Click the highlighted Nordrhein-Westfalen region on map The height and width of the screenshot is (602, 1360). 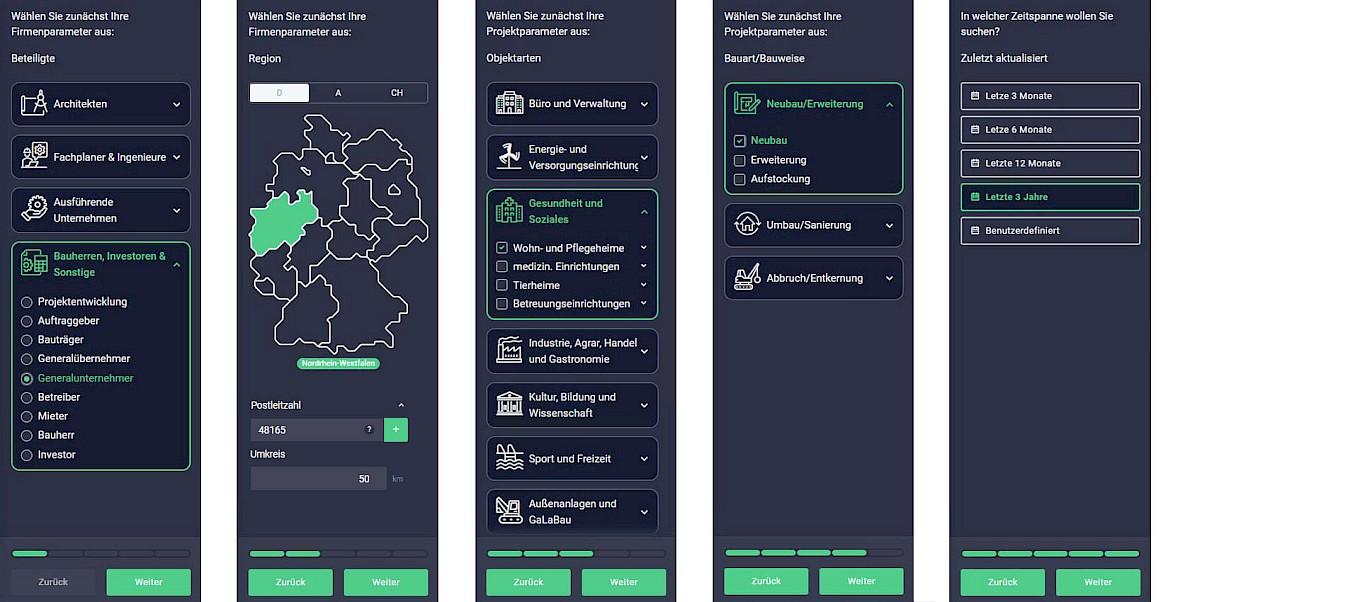tap(280, 222)
